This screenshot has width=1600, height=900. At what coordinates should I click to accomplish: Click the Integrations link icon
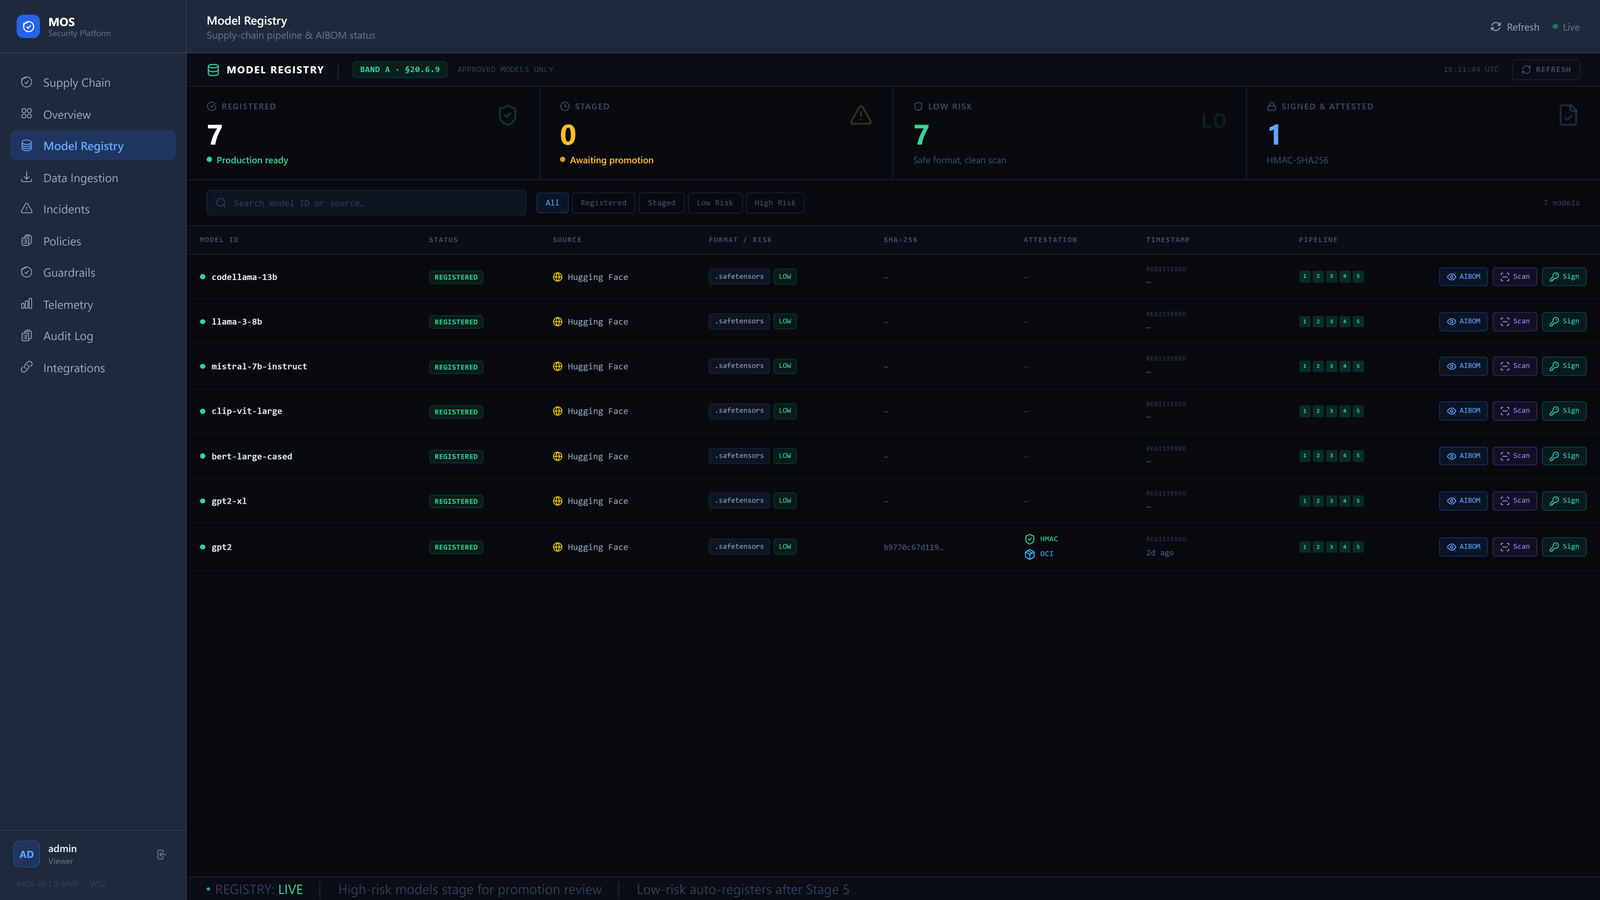tap(27, 367)
